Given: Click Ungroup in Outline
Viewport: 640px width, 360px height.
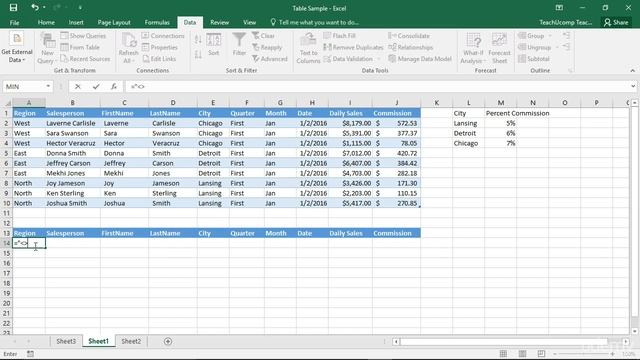Looking at the screenshot, I should pyautogui.click(x=534, y=47).
